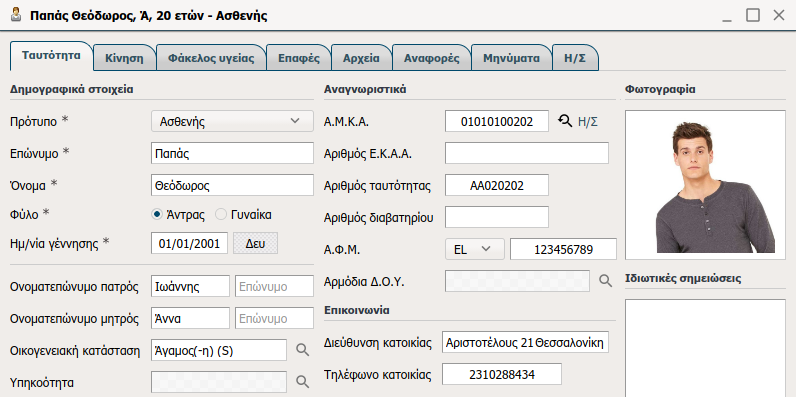The width and height of the screenshot is (796, 397).
Task: Click the A.M.K.A. magnifier search icon
Action: [x=565, y=121]
